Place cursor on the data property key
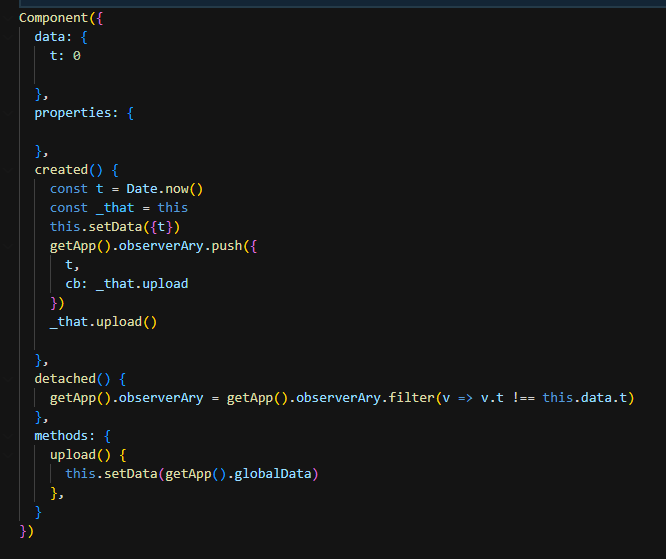Viewport: 666px width, 559px height. coord(50,36)
